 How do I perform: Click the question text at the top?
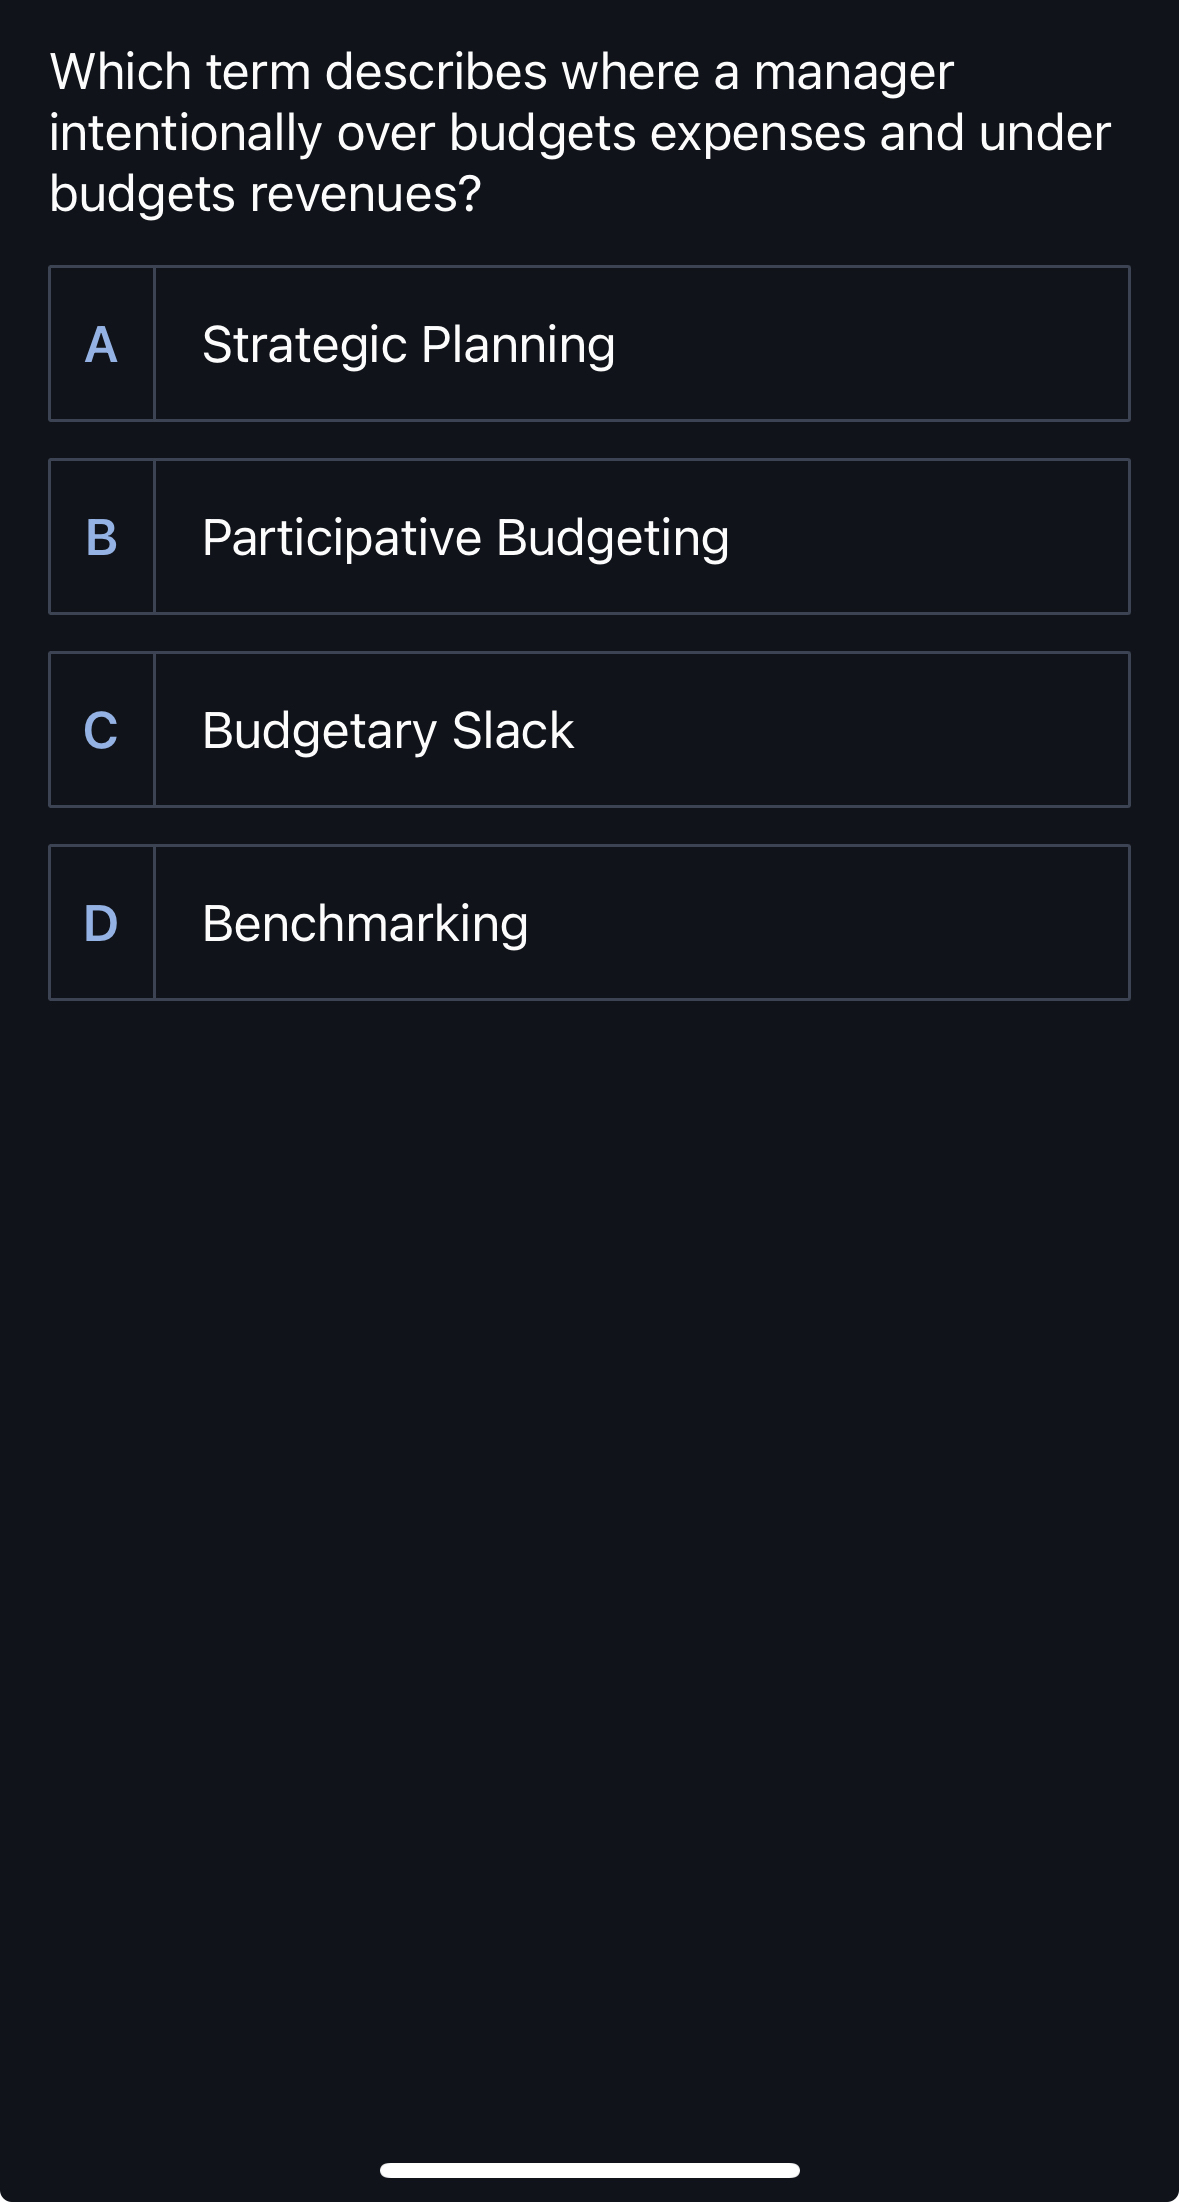(580, 130)
